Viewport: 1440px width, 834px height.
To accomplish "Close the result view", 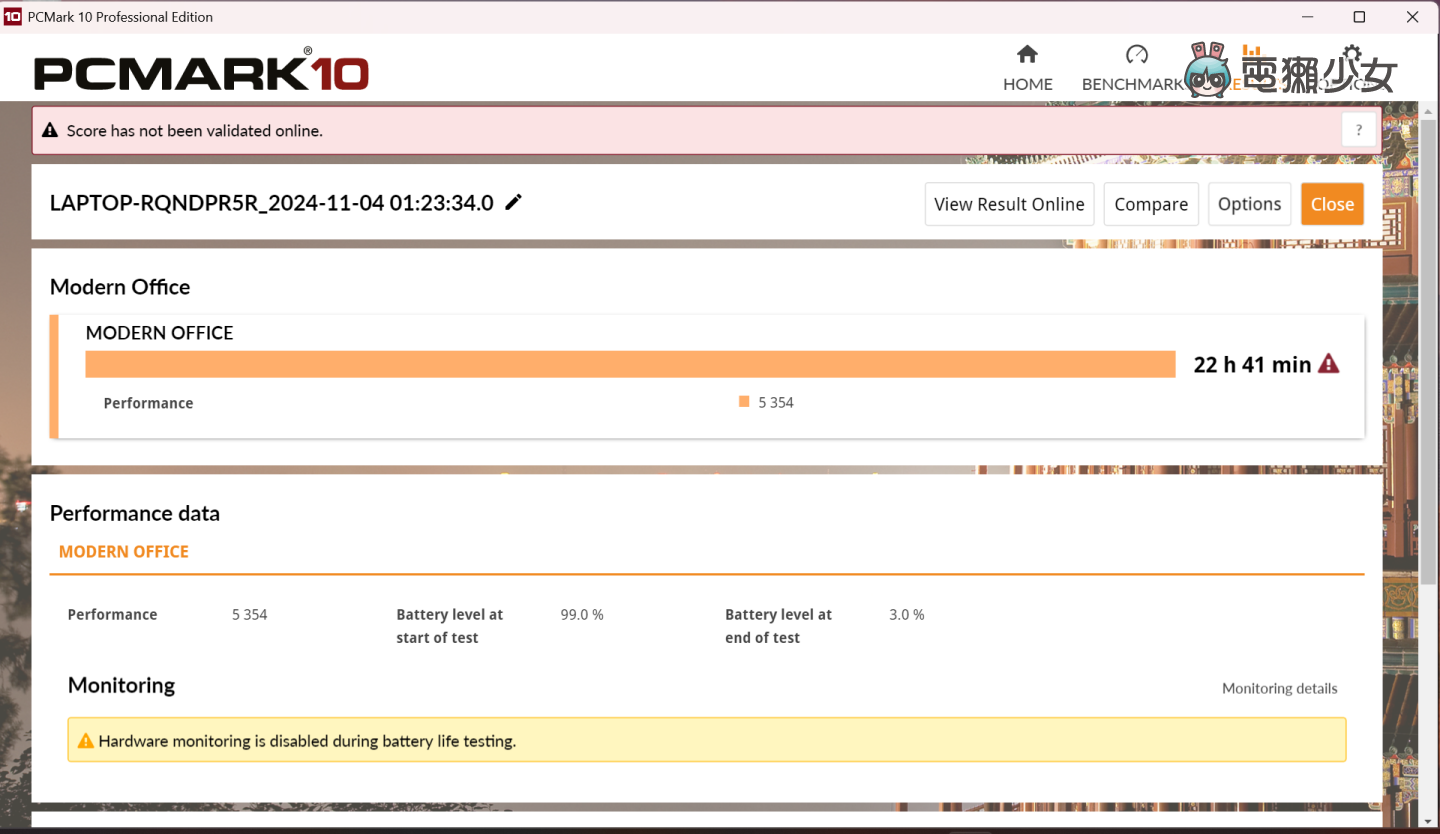I will coord(1332,204).
